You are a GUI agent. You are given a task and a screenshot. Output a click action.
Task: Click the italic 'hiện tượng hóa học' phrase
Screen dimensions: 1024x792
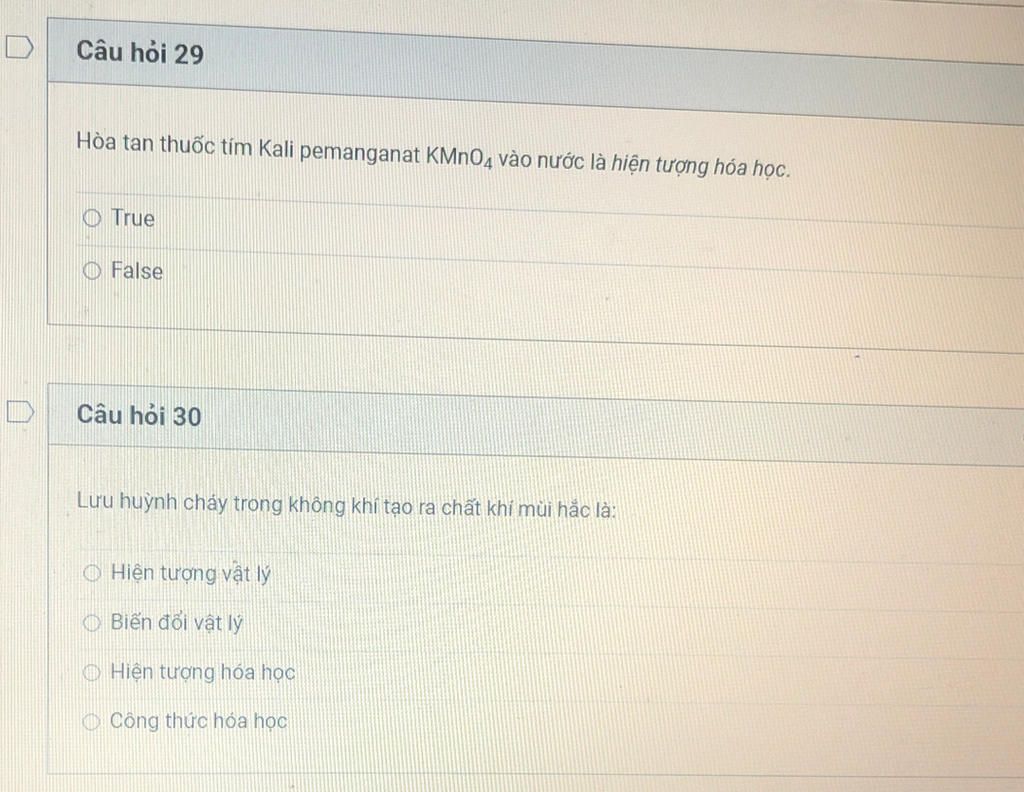[x=700, y=166]
